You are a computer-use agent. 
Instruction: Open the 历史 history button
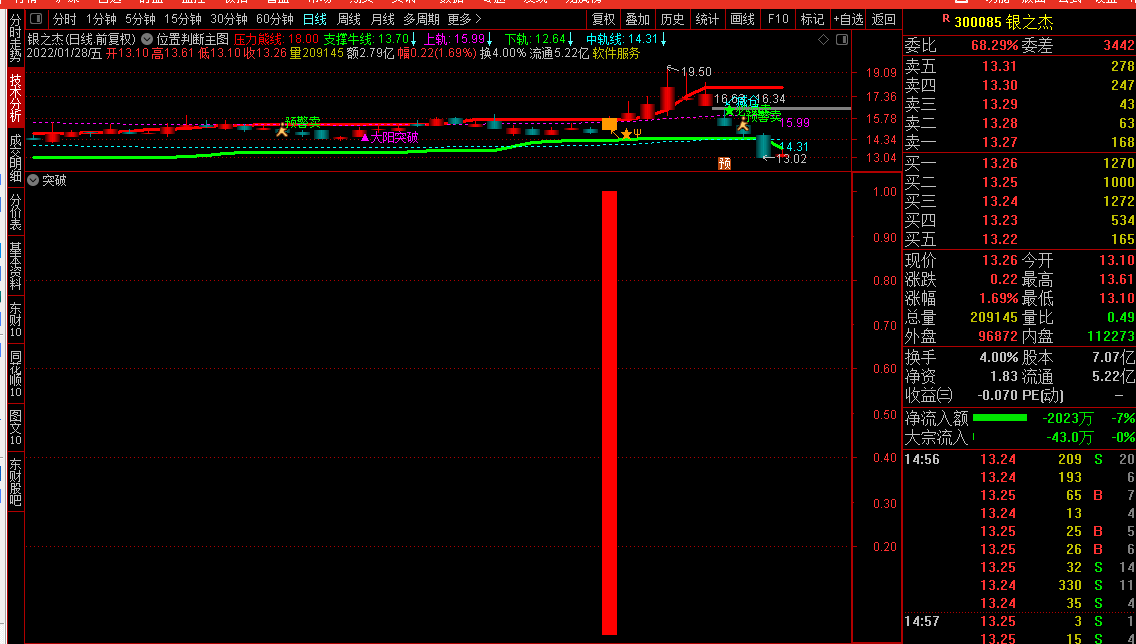click(672, 20)
